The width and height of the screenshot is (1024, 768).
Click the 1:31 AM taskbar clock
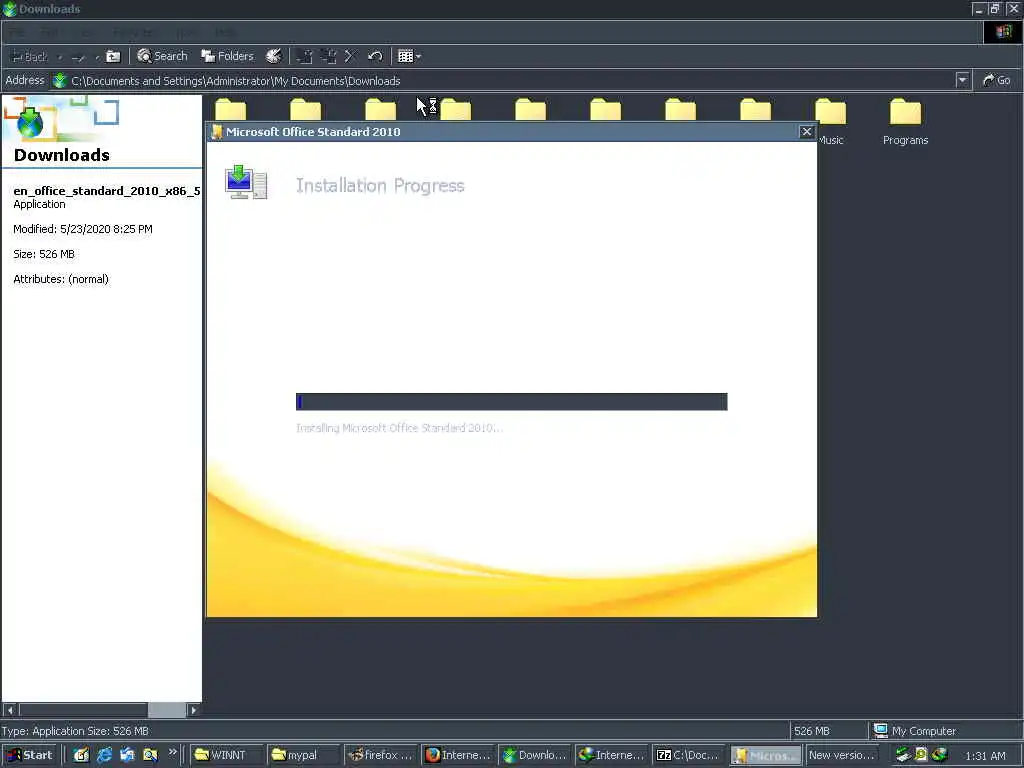tap(985, 756)
